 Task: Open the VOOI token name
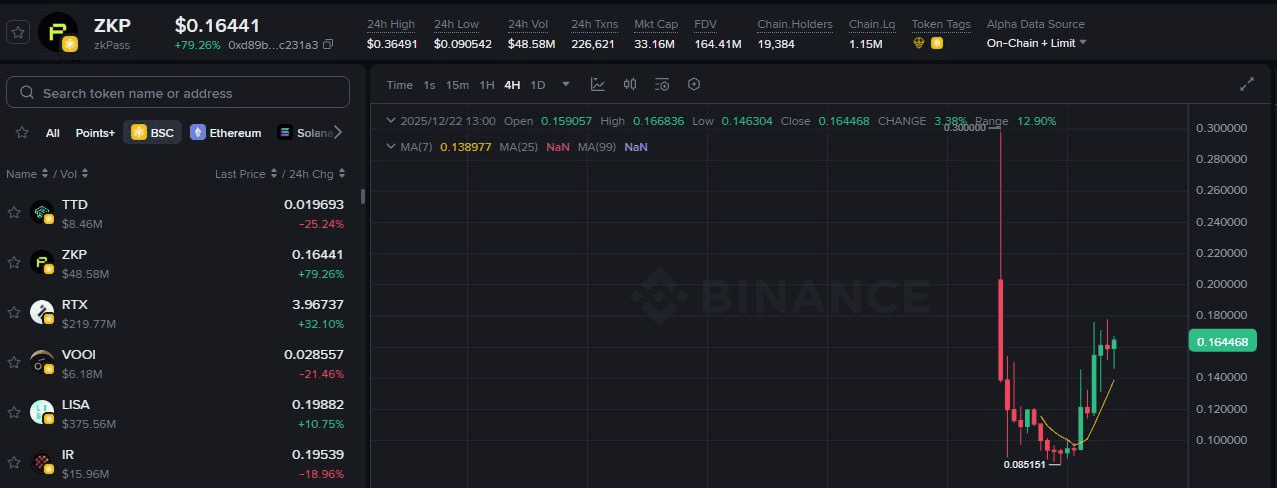(79, 354)
